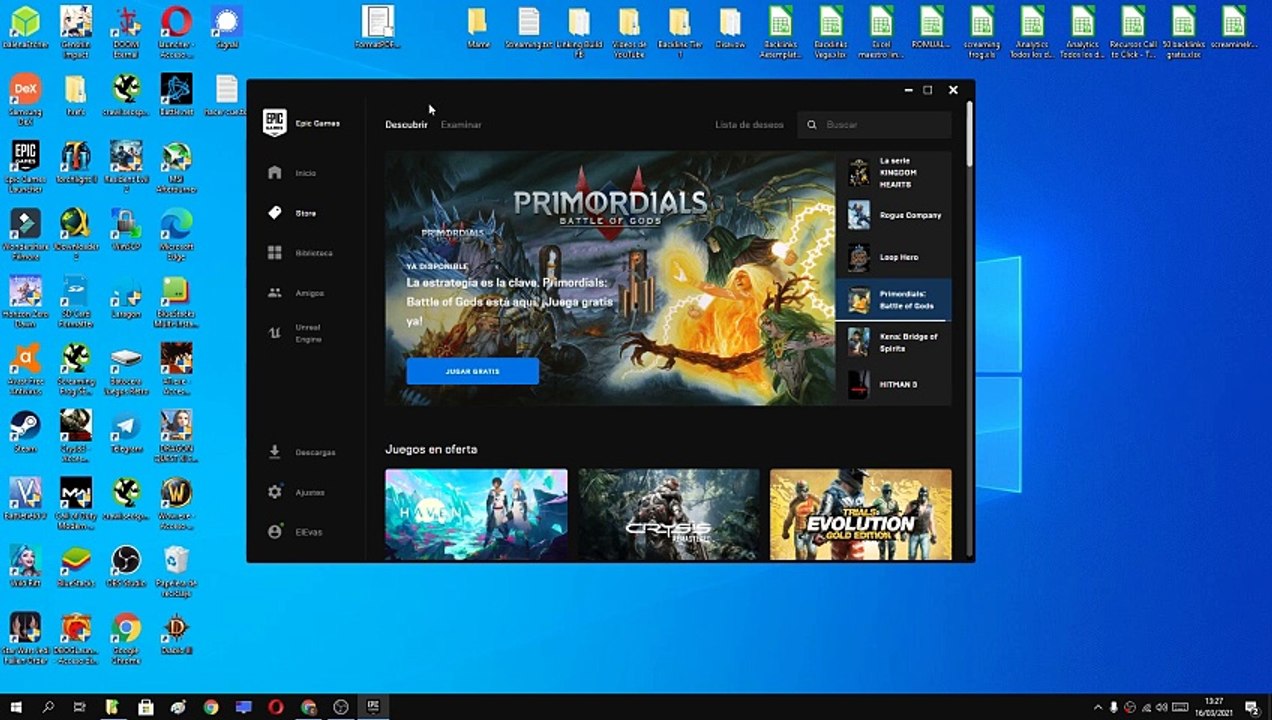Select Loop Hero carousel item

(894, 257)
